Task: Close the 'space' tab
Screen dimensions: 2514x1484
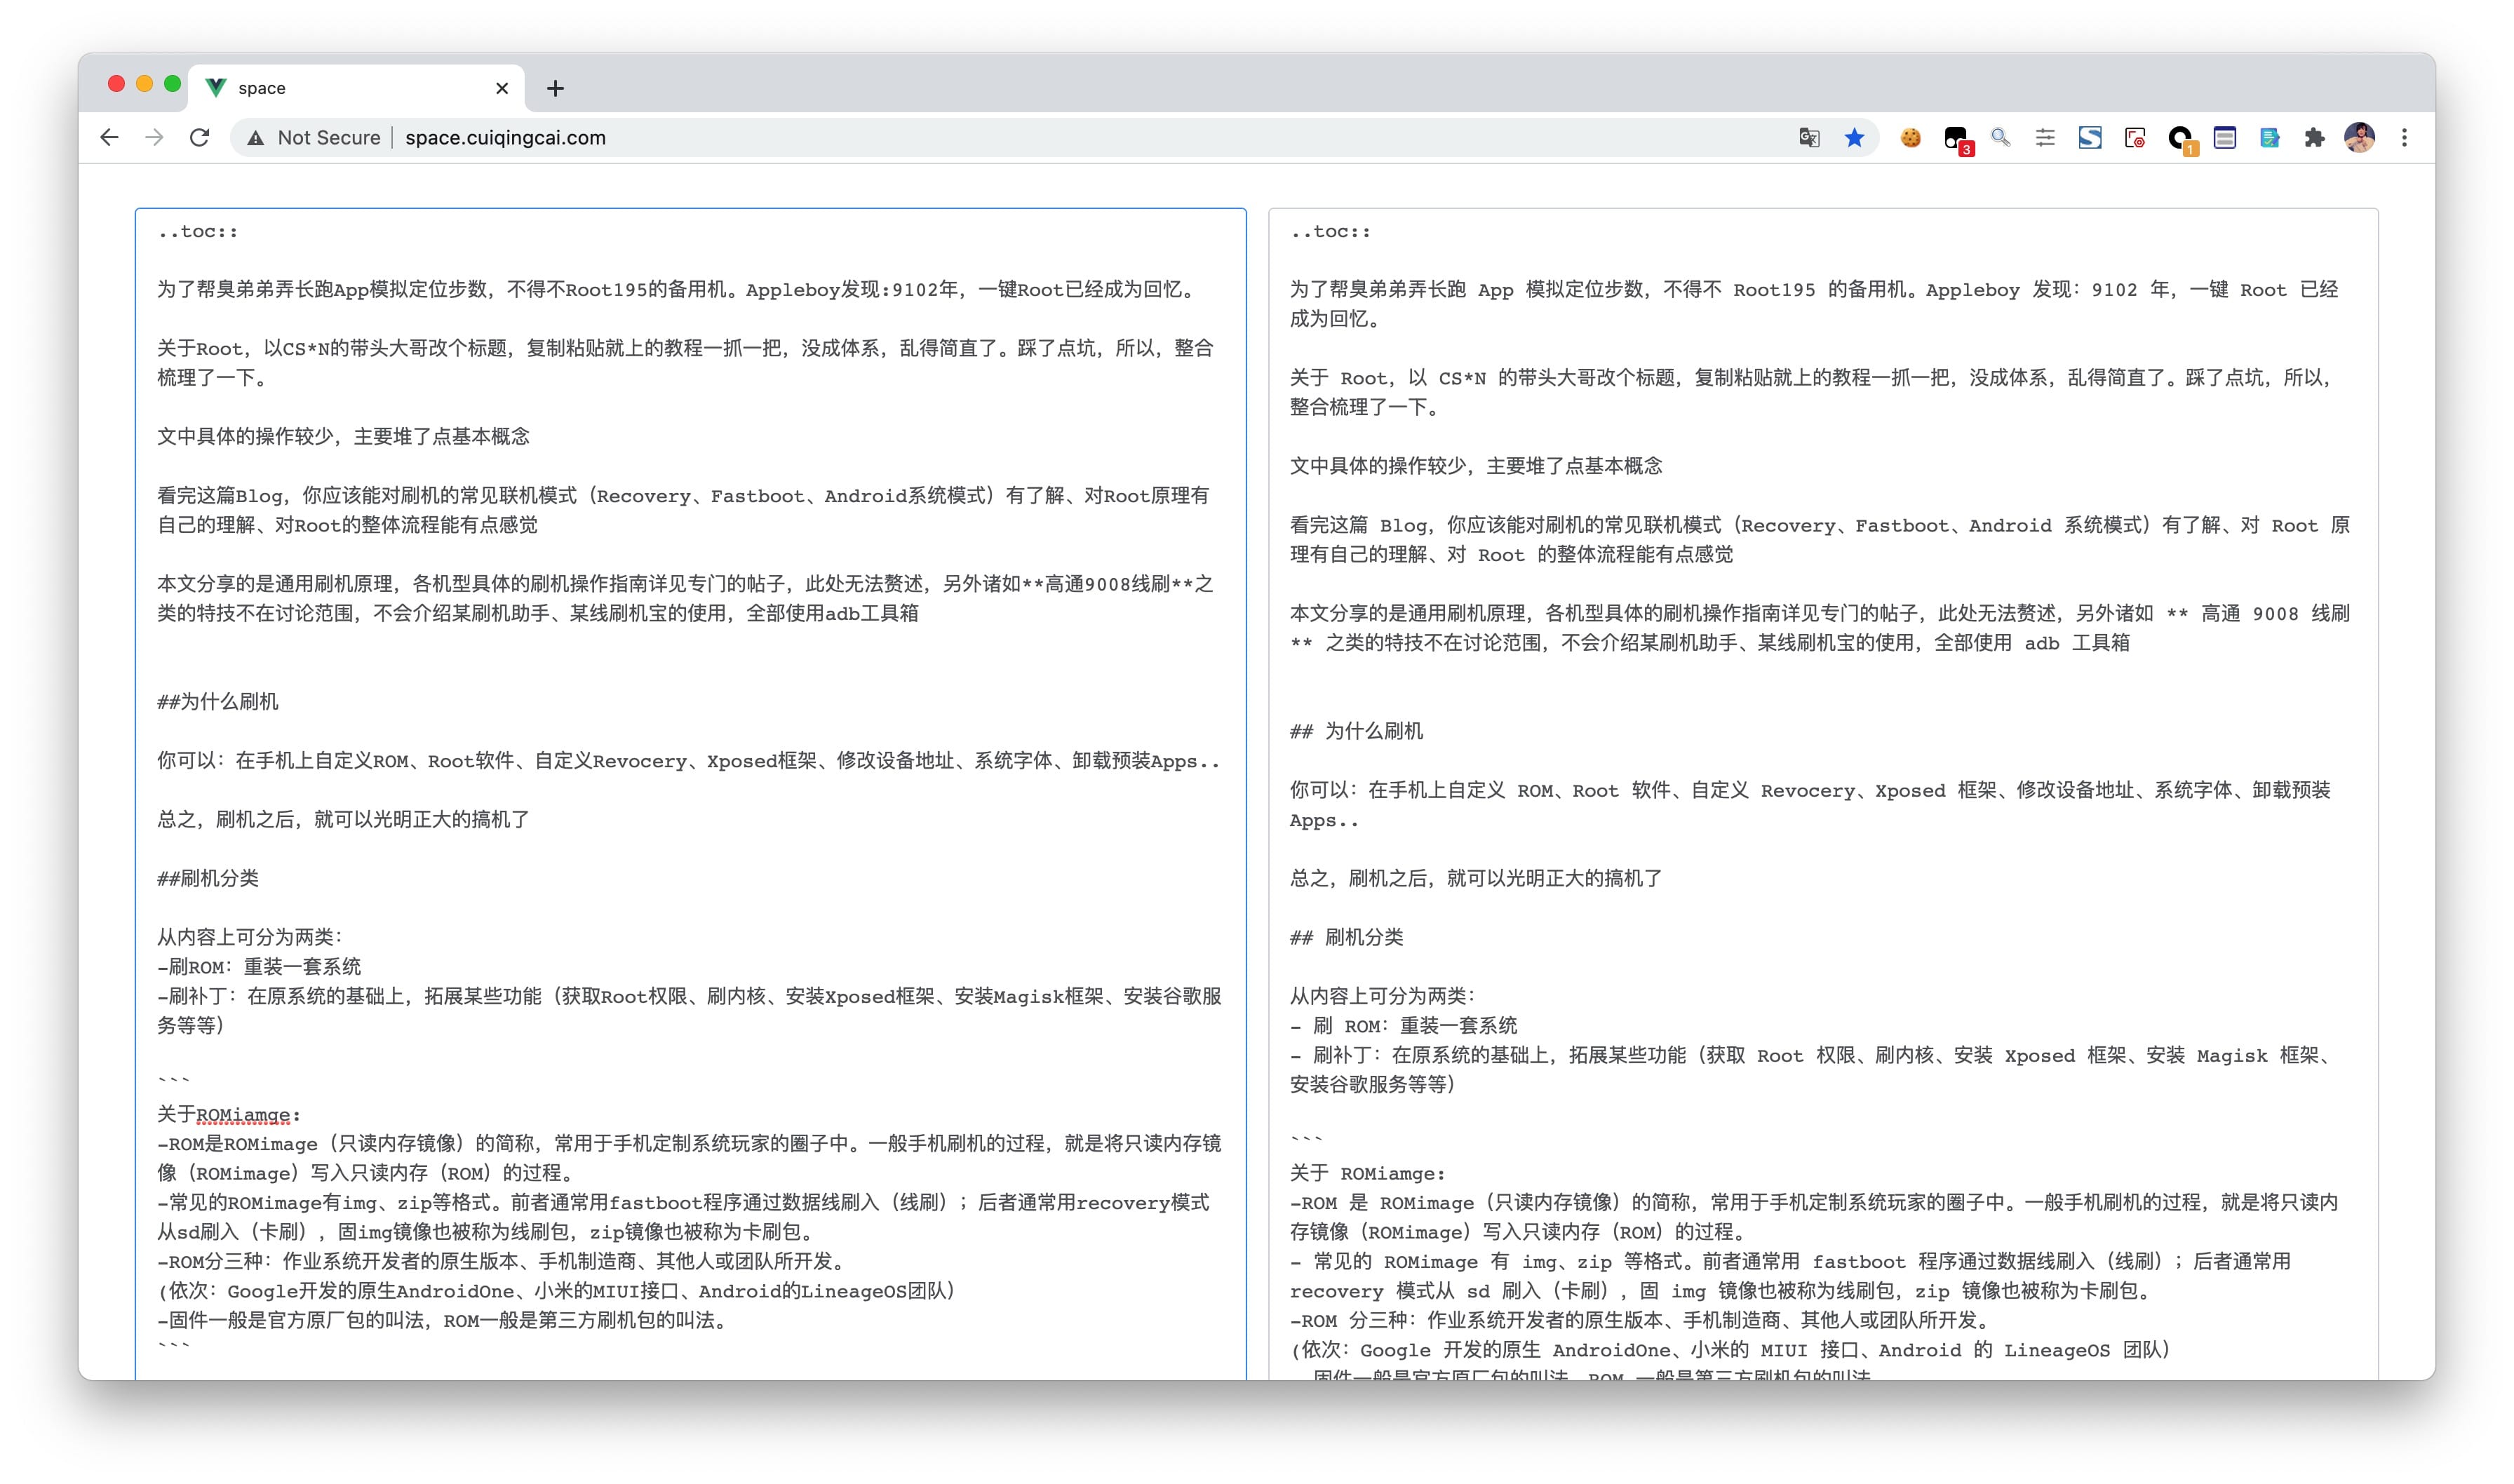Action: pyautogui.click(x=502, y=88)
